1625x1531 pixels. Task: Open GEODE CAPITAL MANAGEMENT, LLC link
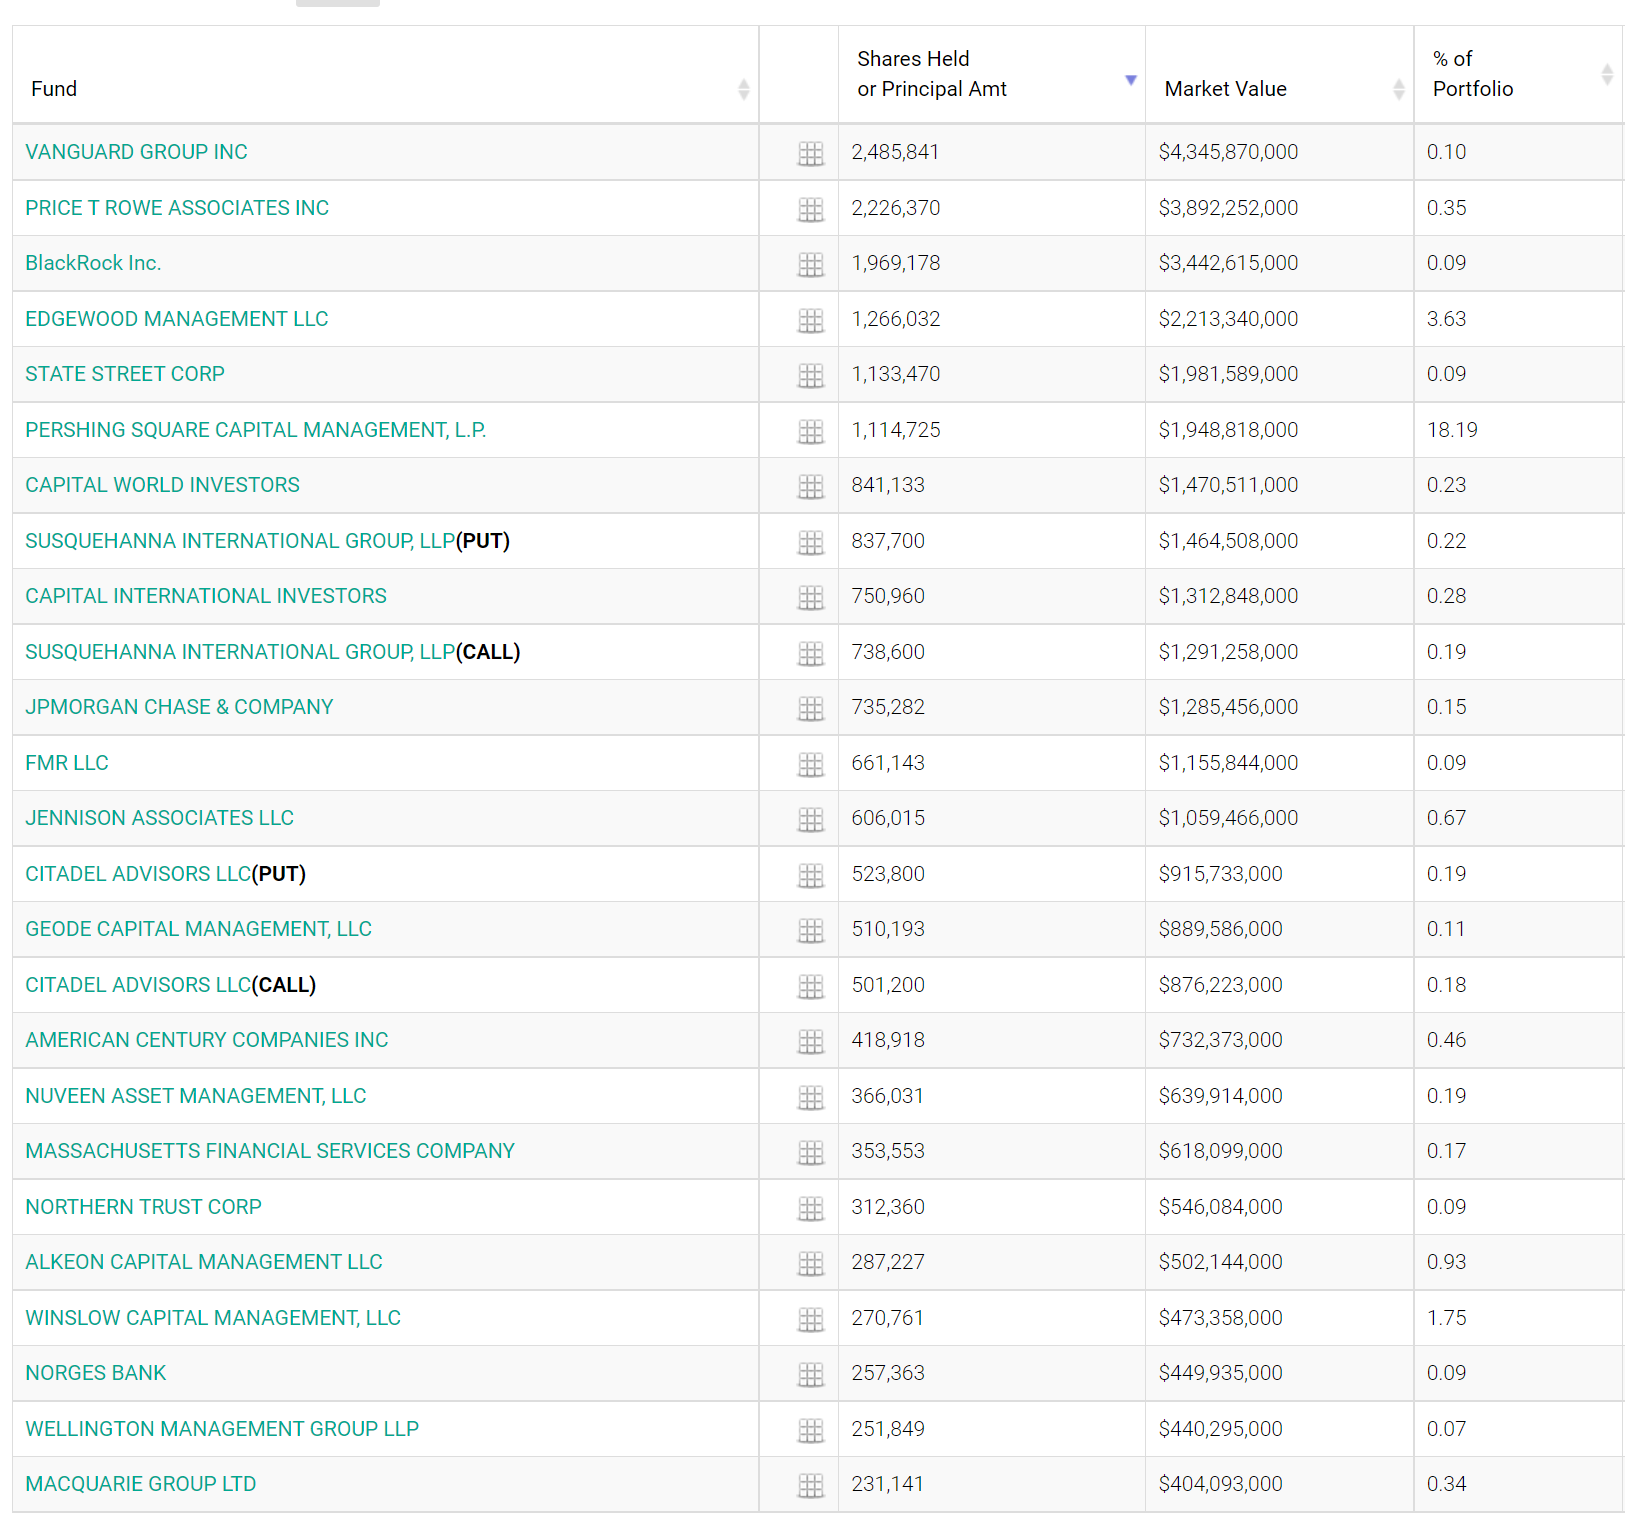click(x=198, y=929)
